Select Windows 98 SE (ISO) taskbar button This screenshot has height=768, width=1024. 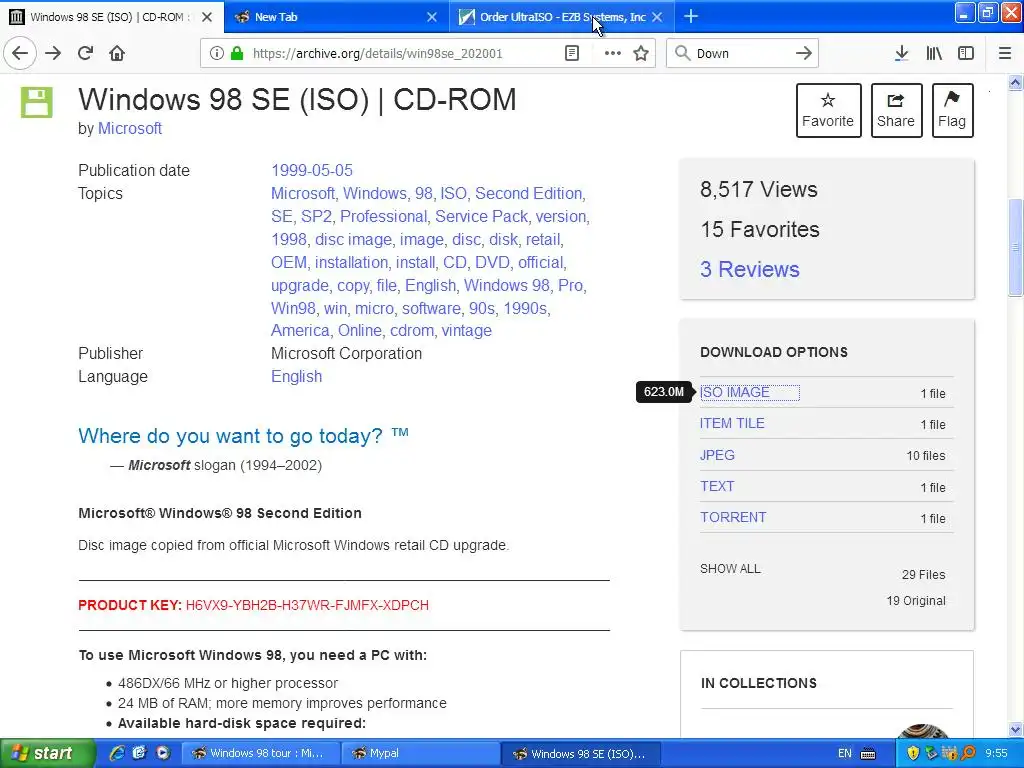click(x=581, y=753)
